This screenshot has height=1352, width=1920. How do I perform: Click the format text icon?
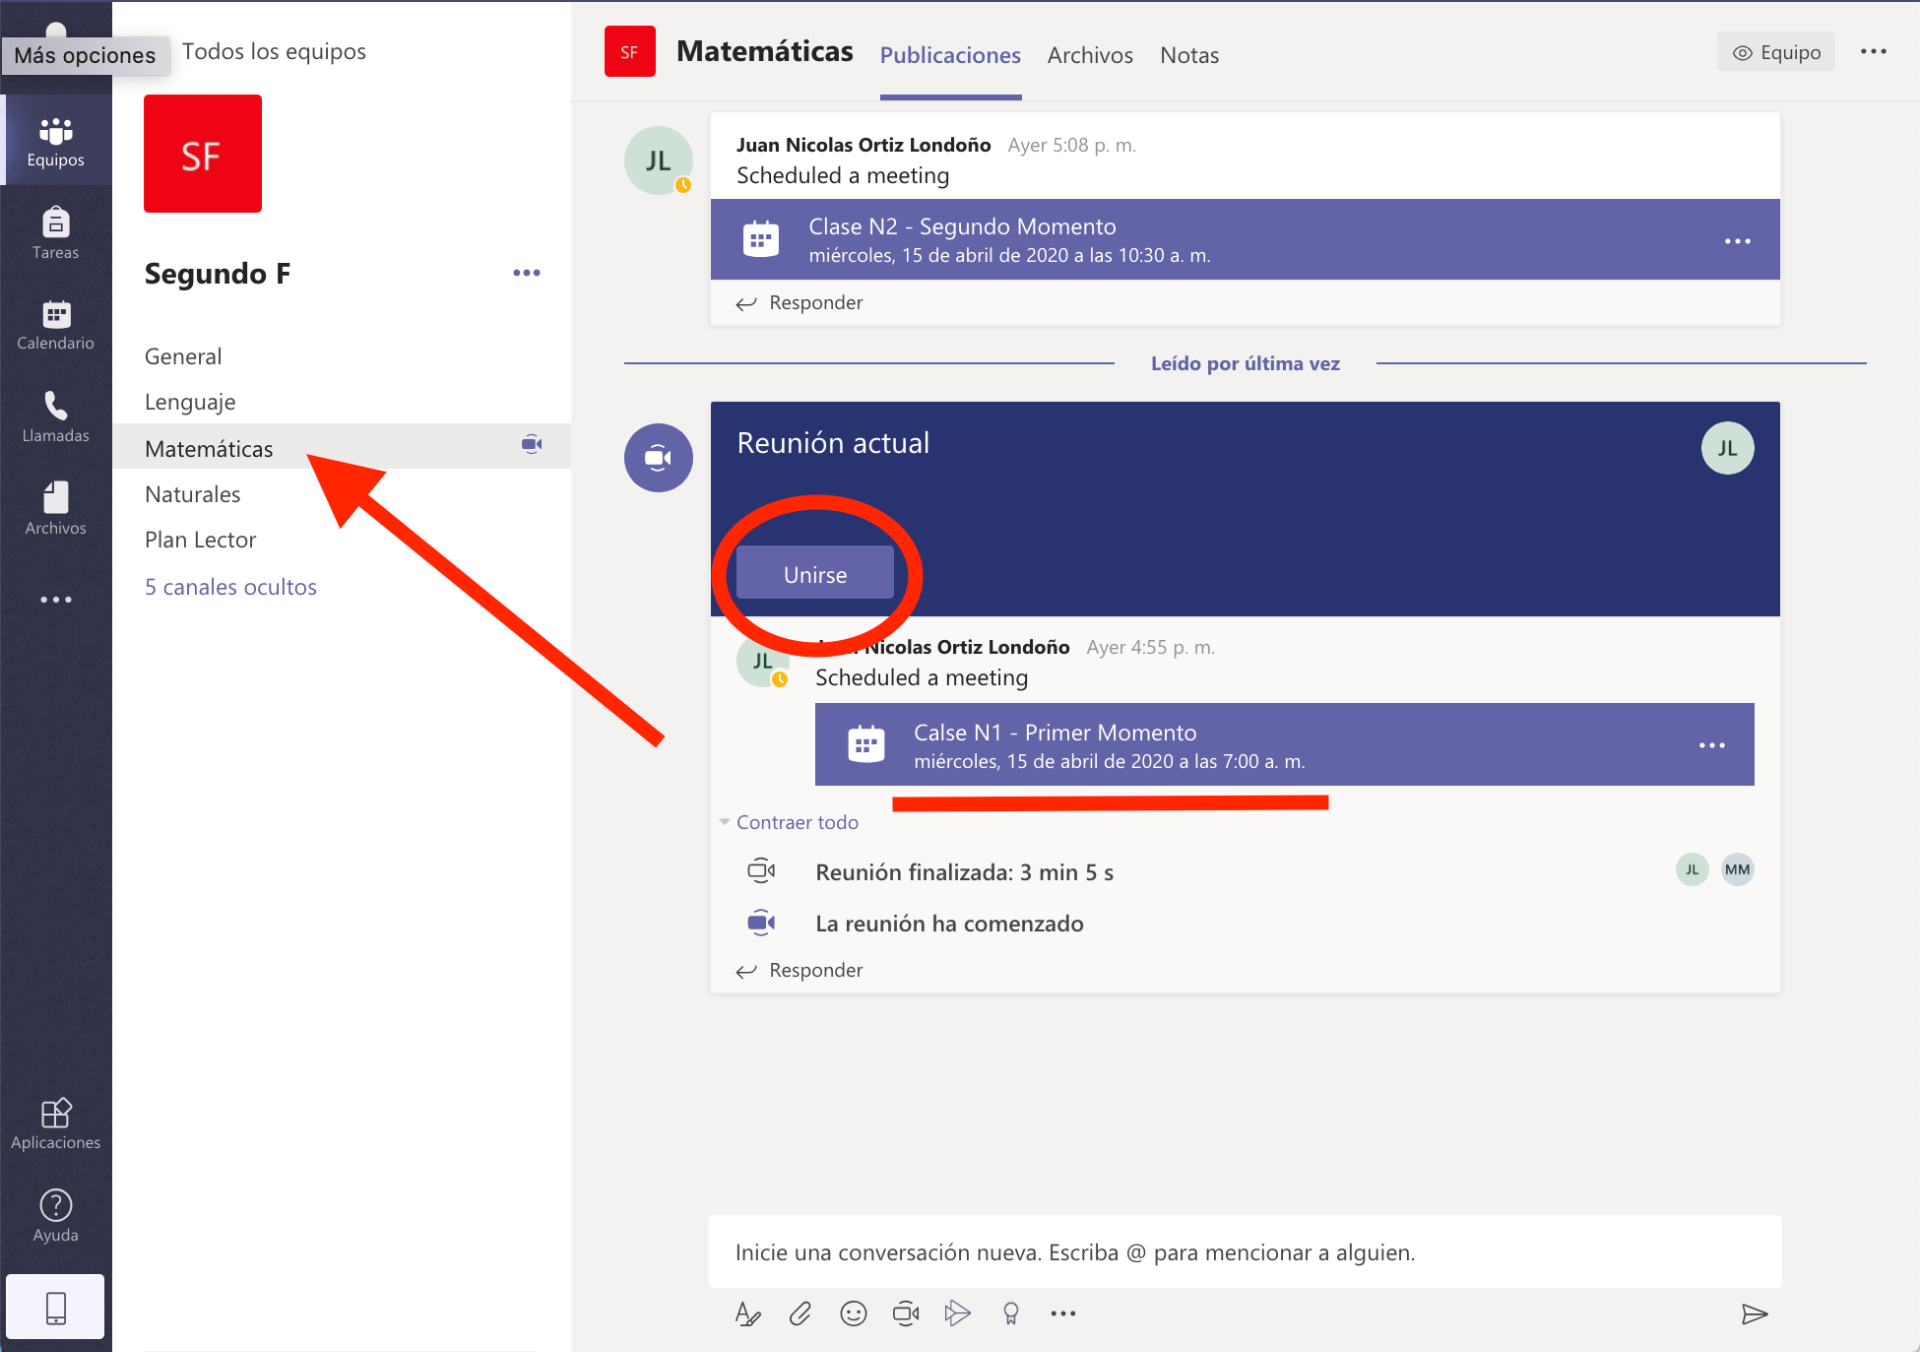[x=747, y=1314]
